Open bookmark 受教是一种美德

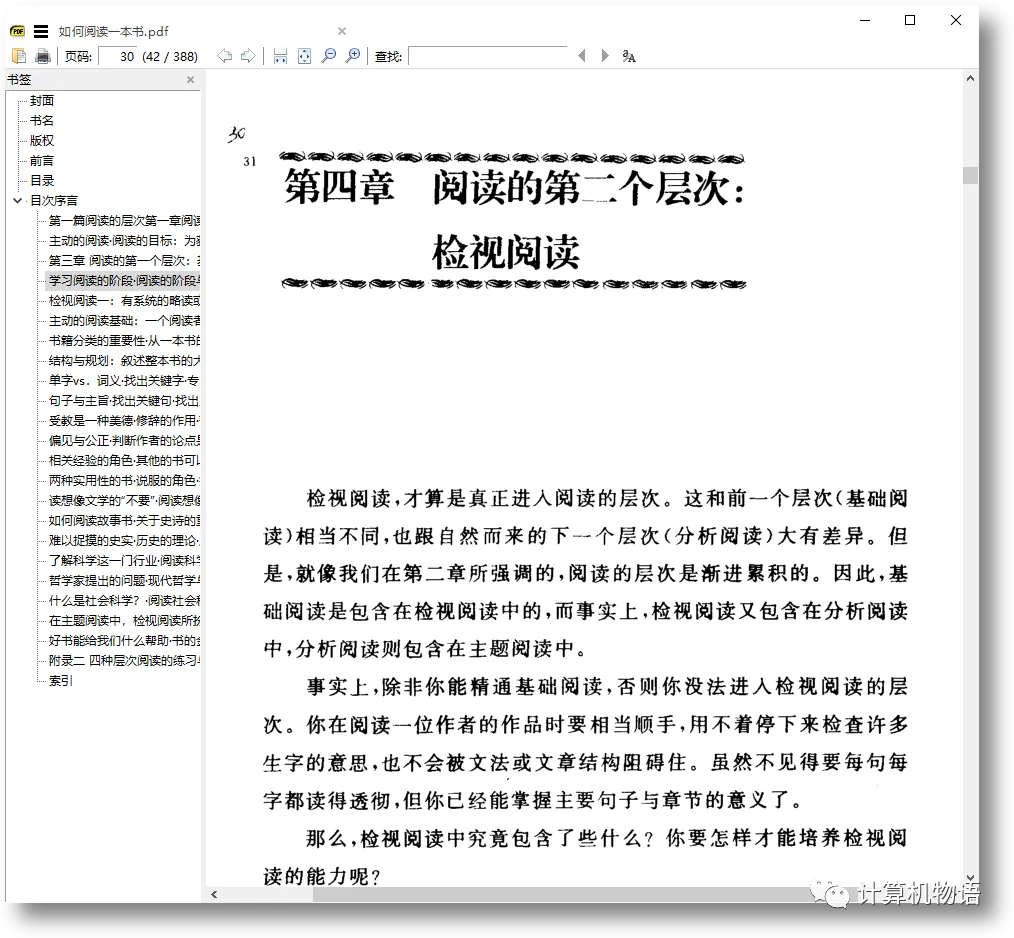point(124,421)
